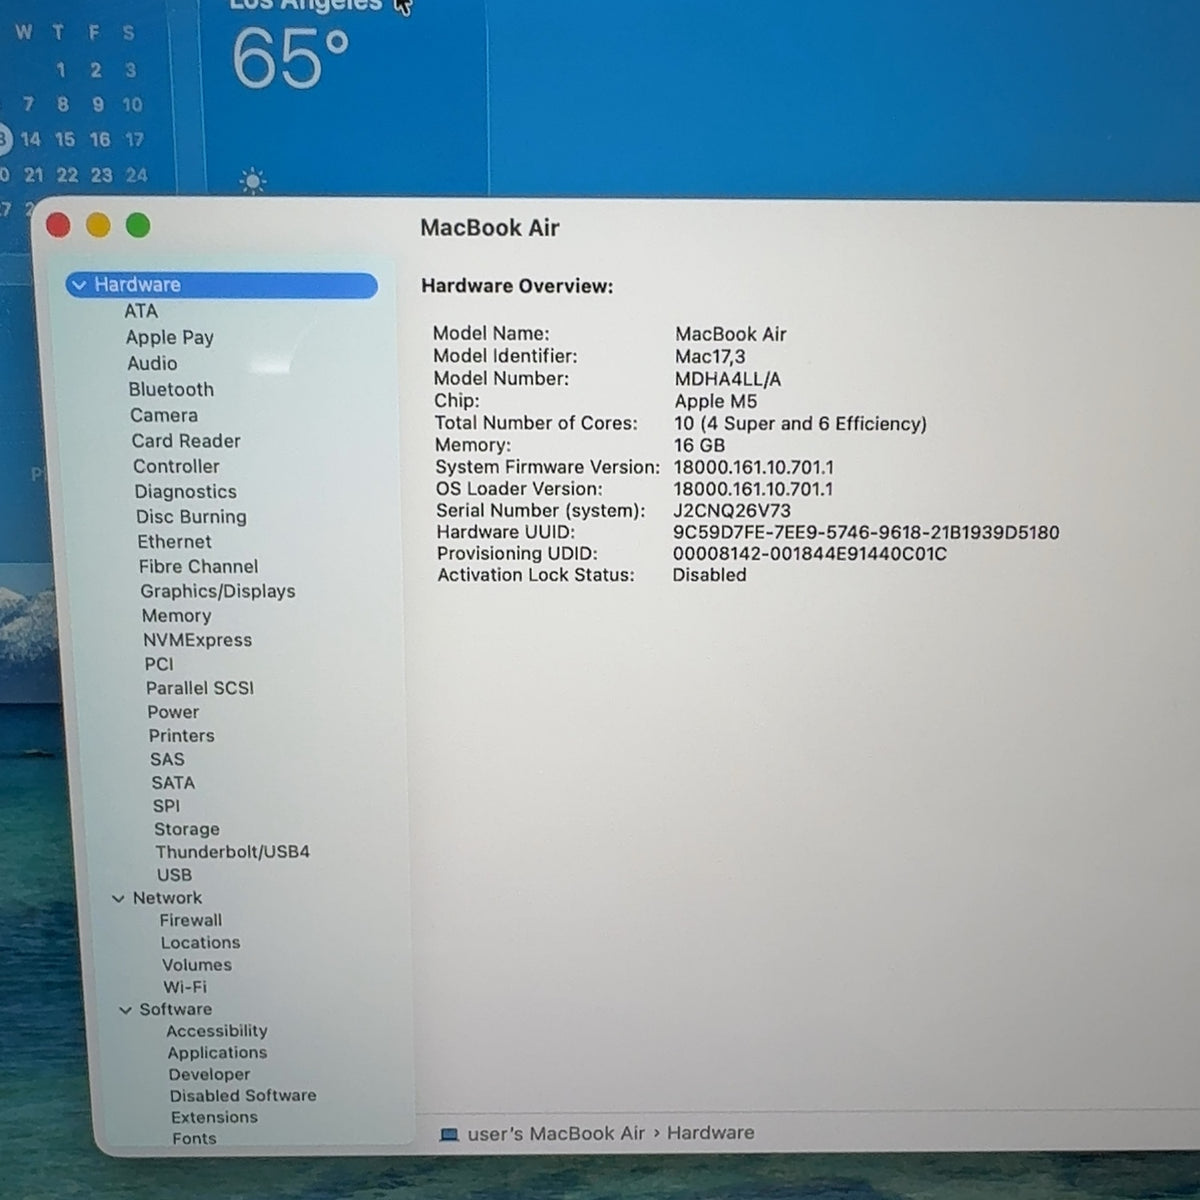Image resolution: width=1200 pixels, height=1200 pixels.
Task: Click date 15 in calendar widget
Action: [x=65, y=140]
